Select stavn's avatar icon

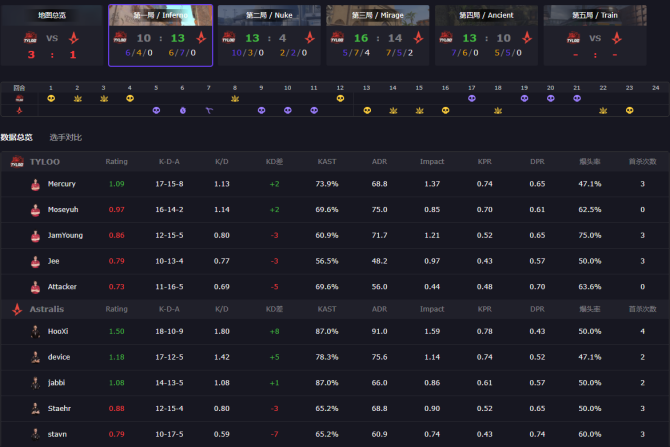[35, 434]
